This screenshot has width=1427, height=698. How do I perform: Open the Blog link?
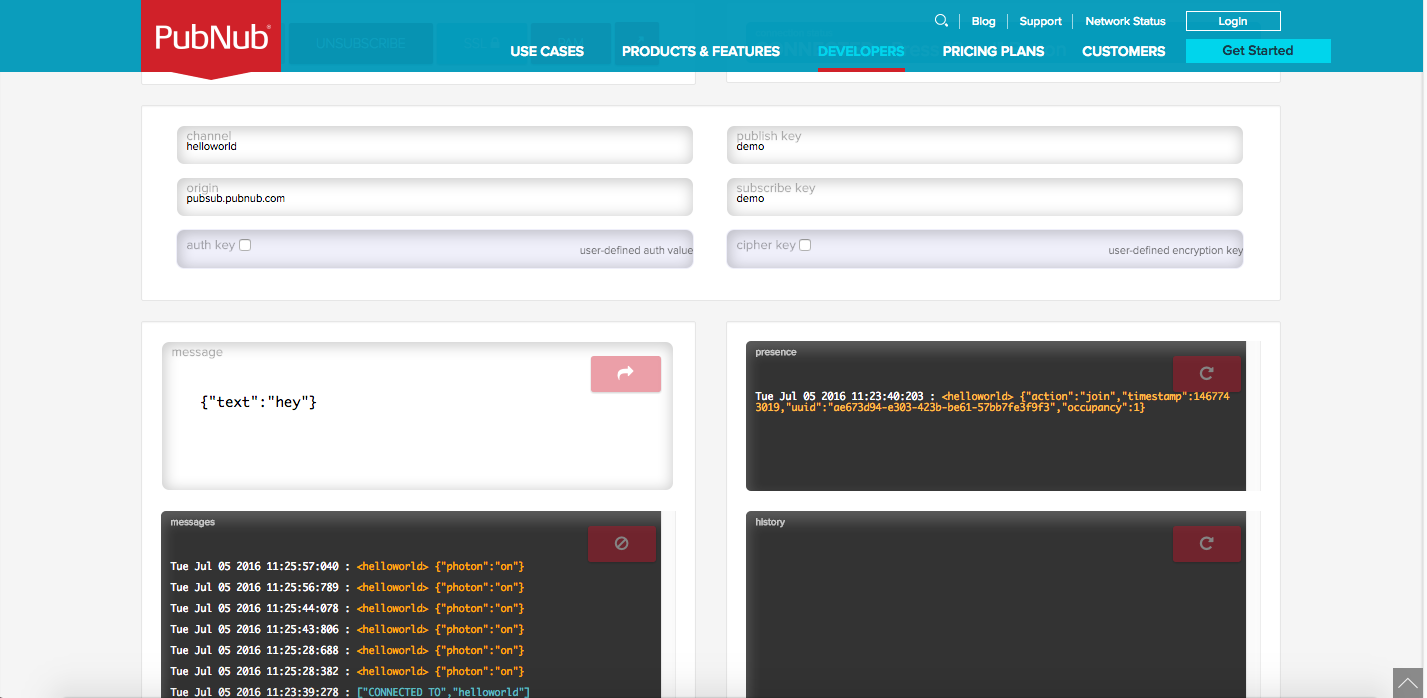(983, 21)
